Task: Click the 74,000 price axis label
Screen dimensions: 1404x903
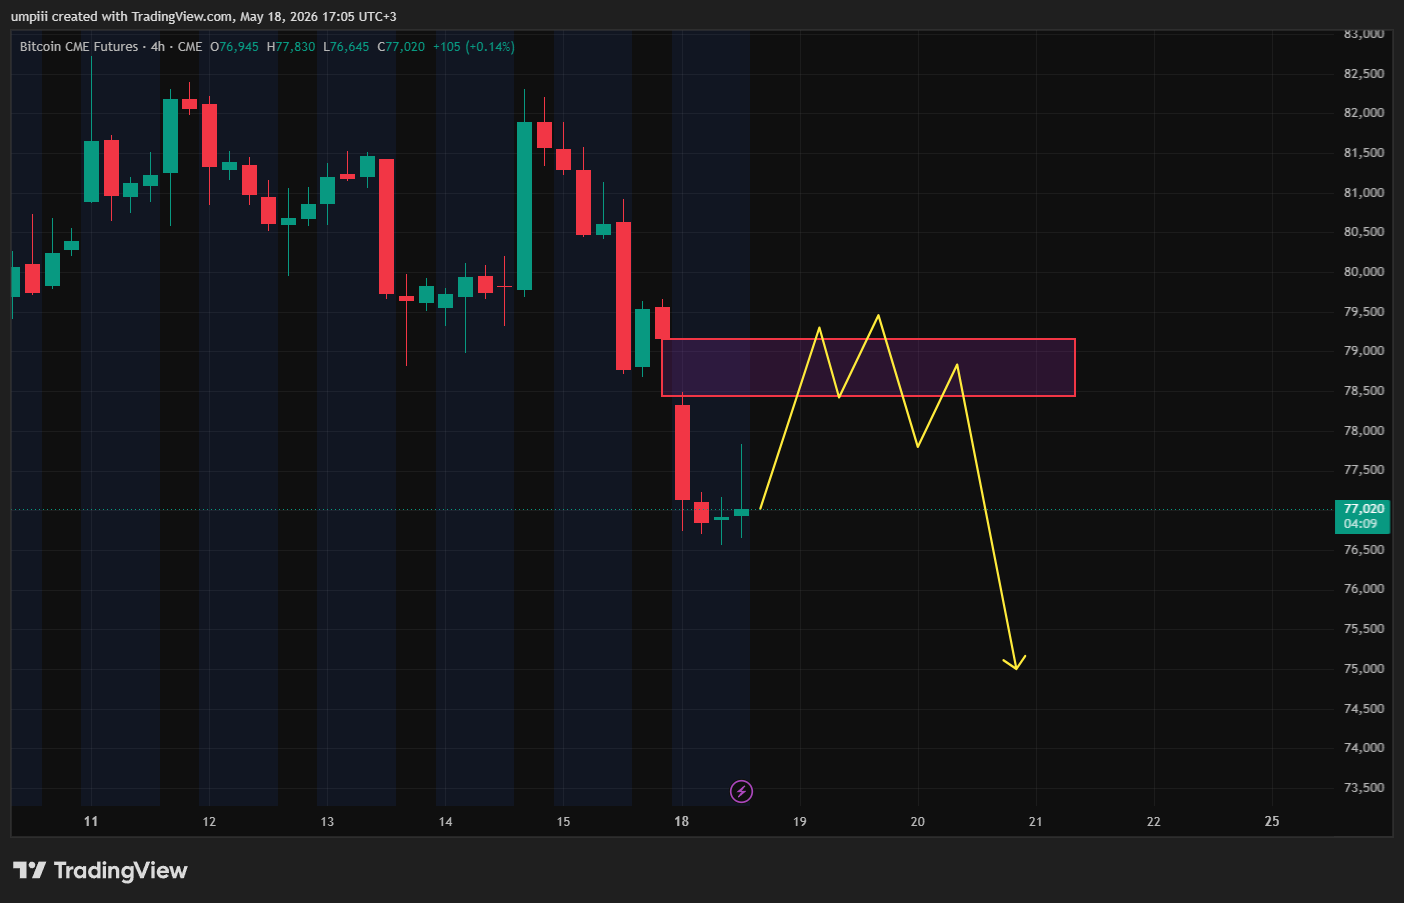Action: (x=1364, y=748)
